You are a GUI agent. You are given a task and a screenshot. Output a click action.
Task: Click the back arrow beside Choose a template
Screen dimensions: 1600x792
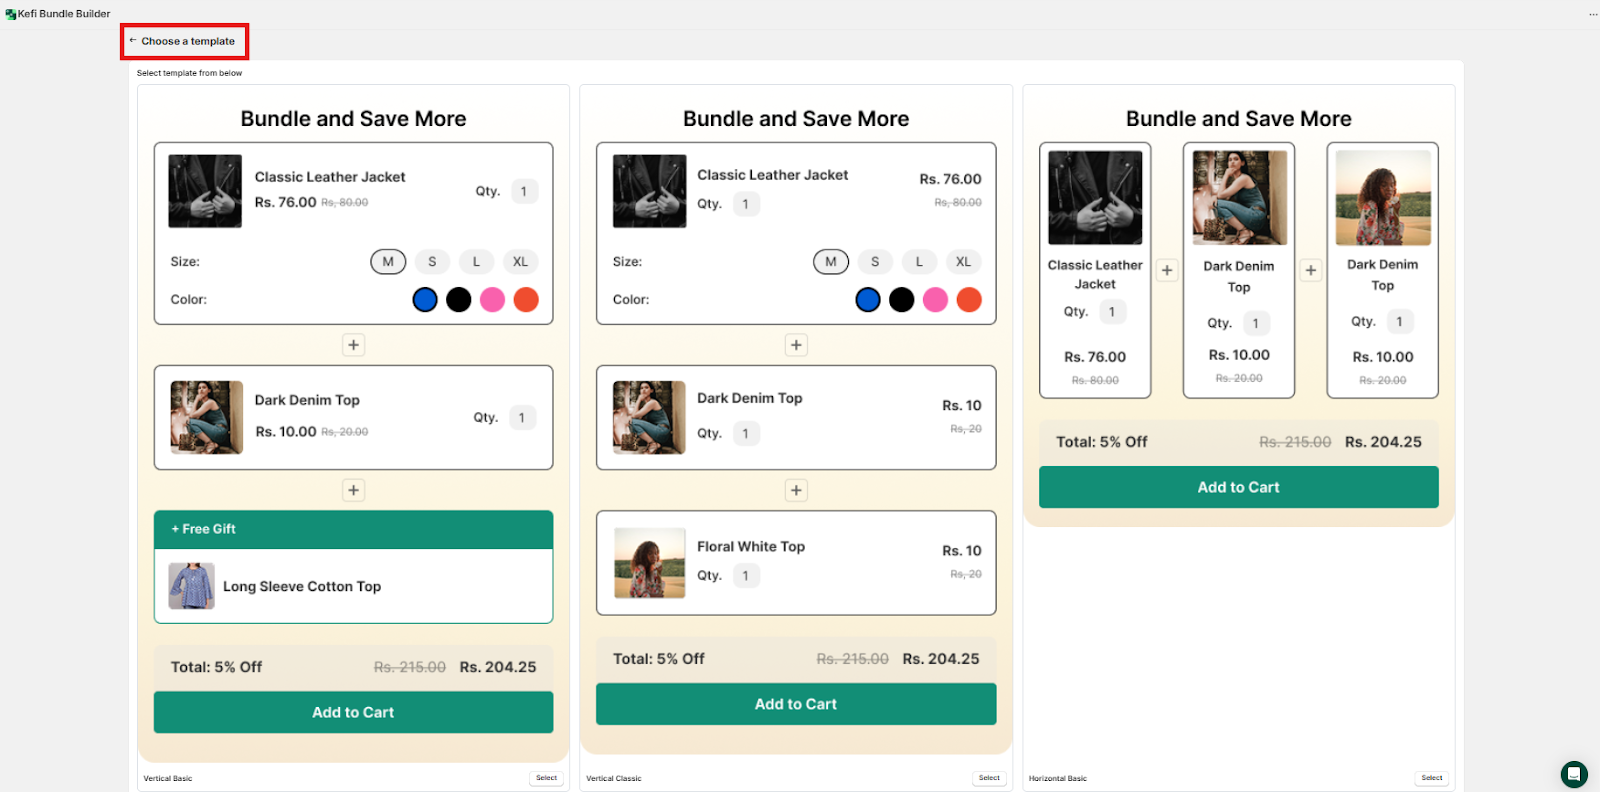pyautogui.click(x=133, y=41)
